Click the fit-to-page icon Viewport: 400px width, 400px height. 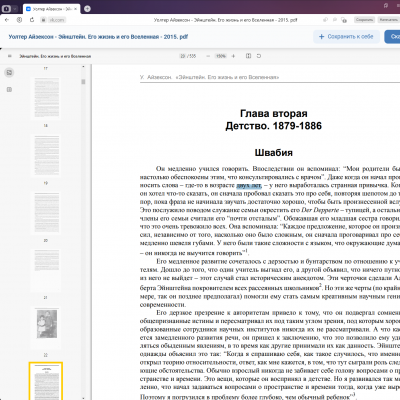(x=248, y=56)
